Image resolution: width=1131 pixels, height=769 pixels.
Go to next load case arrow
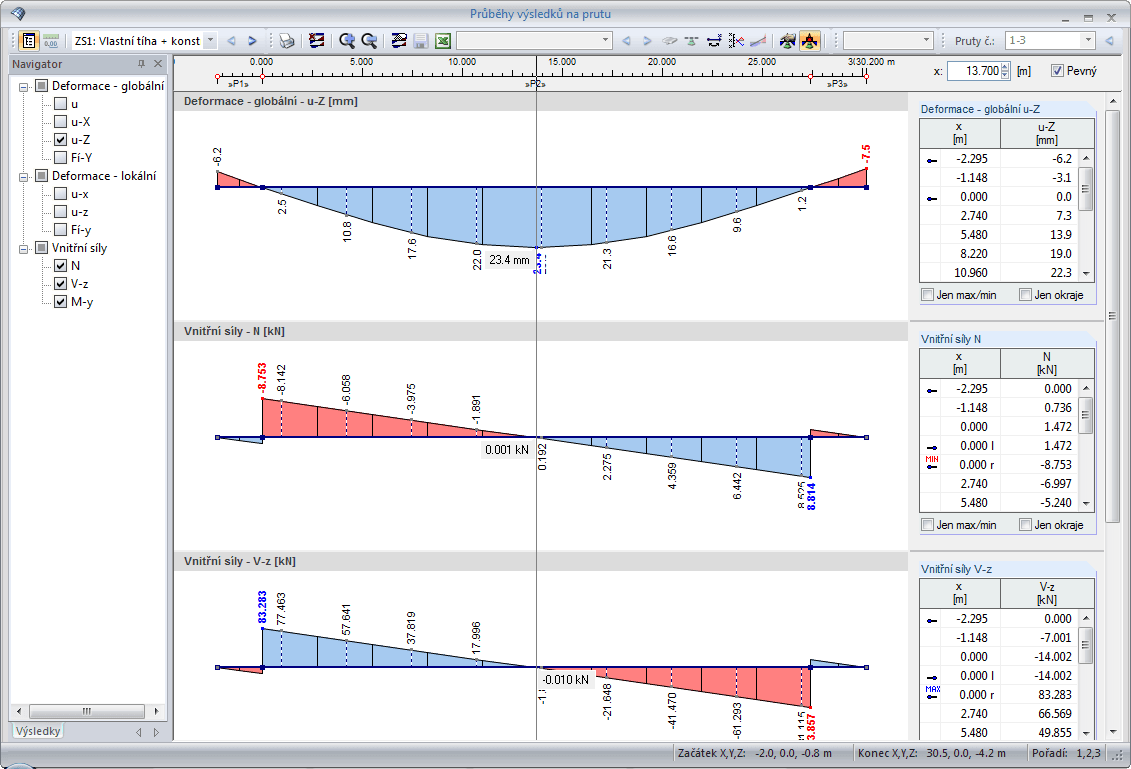[252, 41]
